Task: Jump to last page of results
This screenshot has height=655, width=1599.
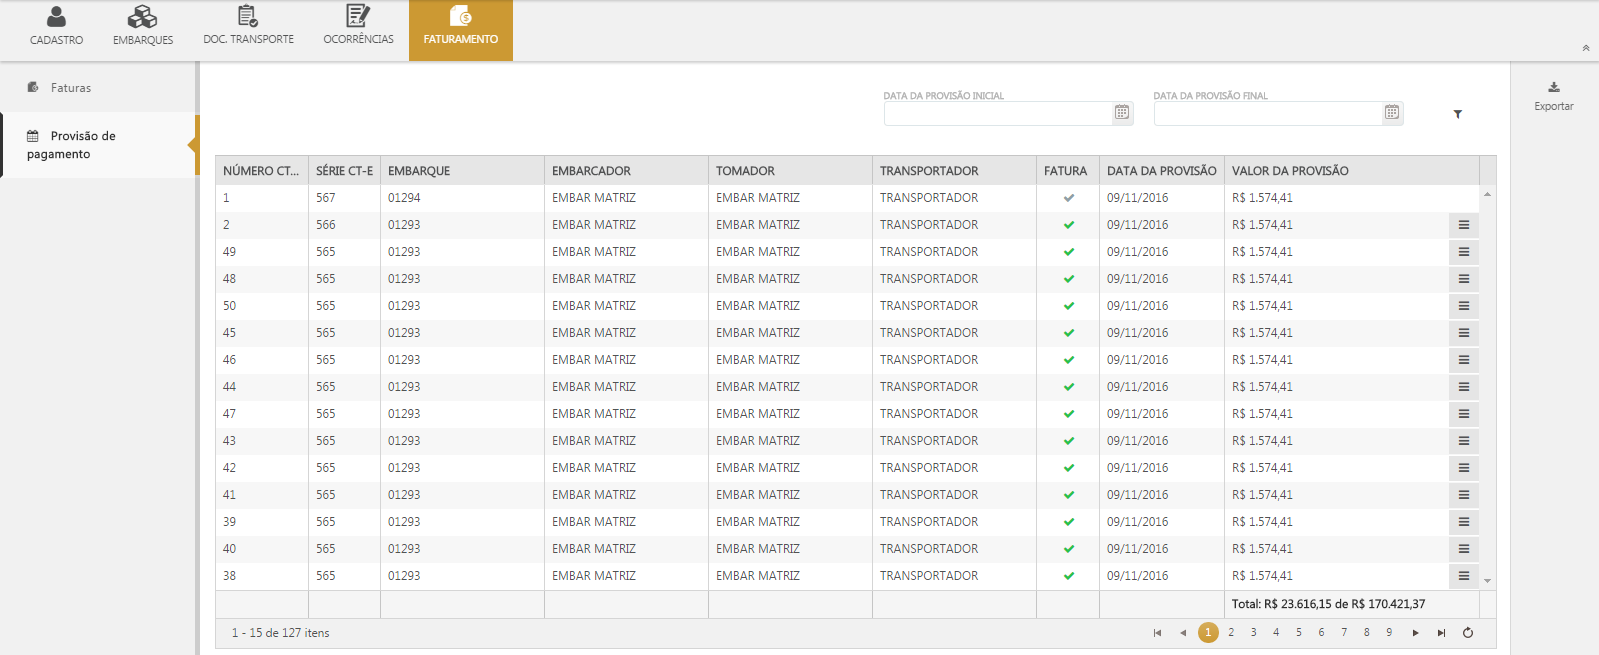Action: [x=1441, y=633]
